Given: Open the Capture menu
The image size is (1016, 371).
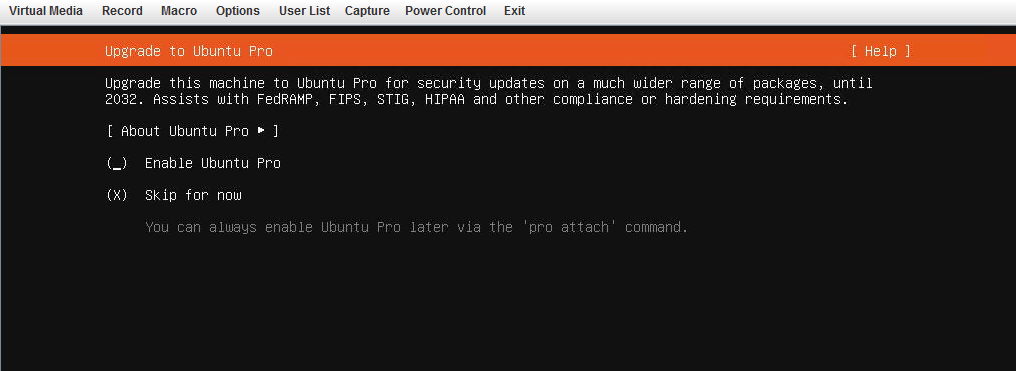Looking at the screenshot, I should tap(367, 11).
